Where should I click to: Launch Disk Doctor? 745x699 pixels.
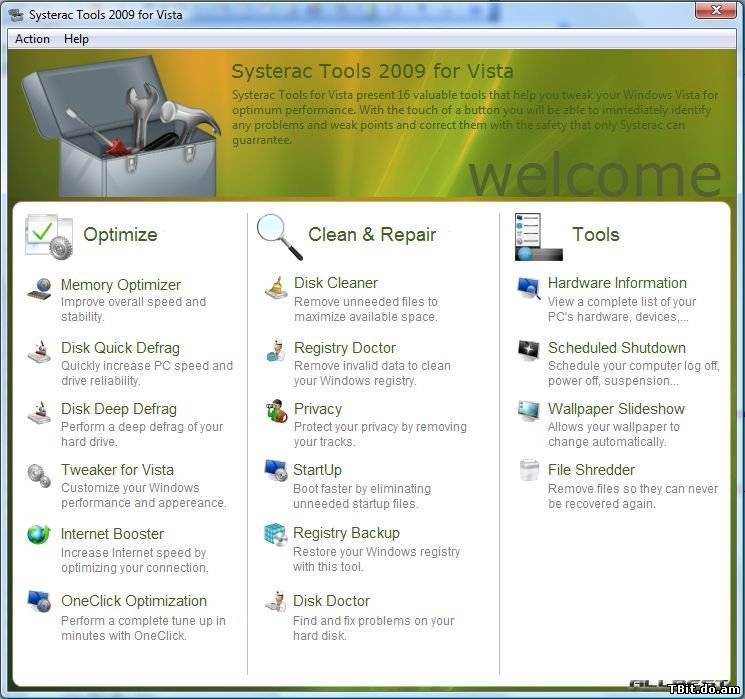click(331, 601)
